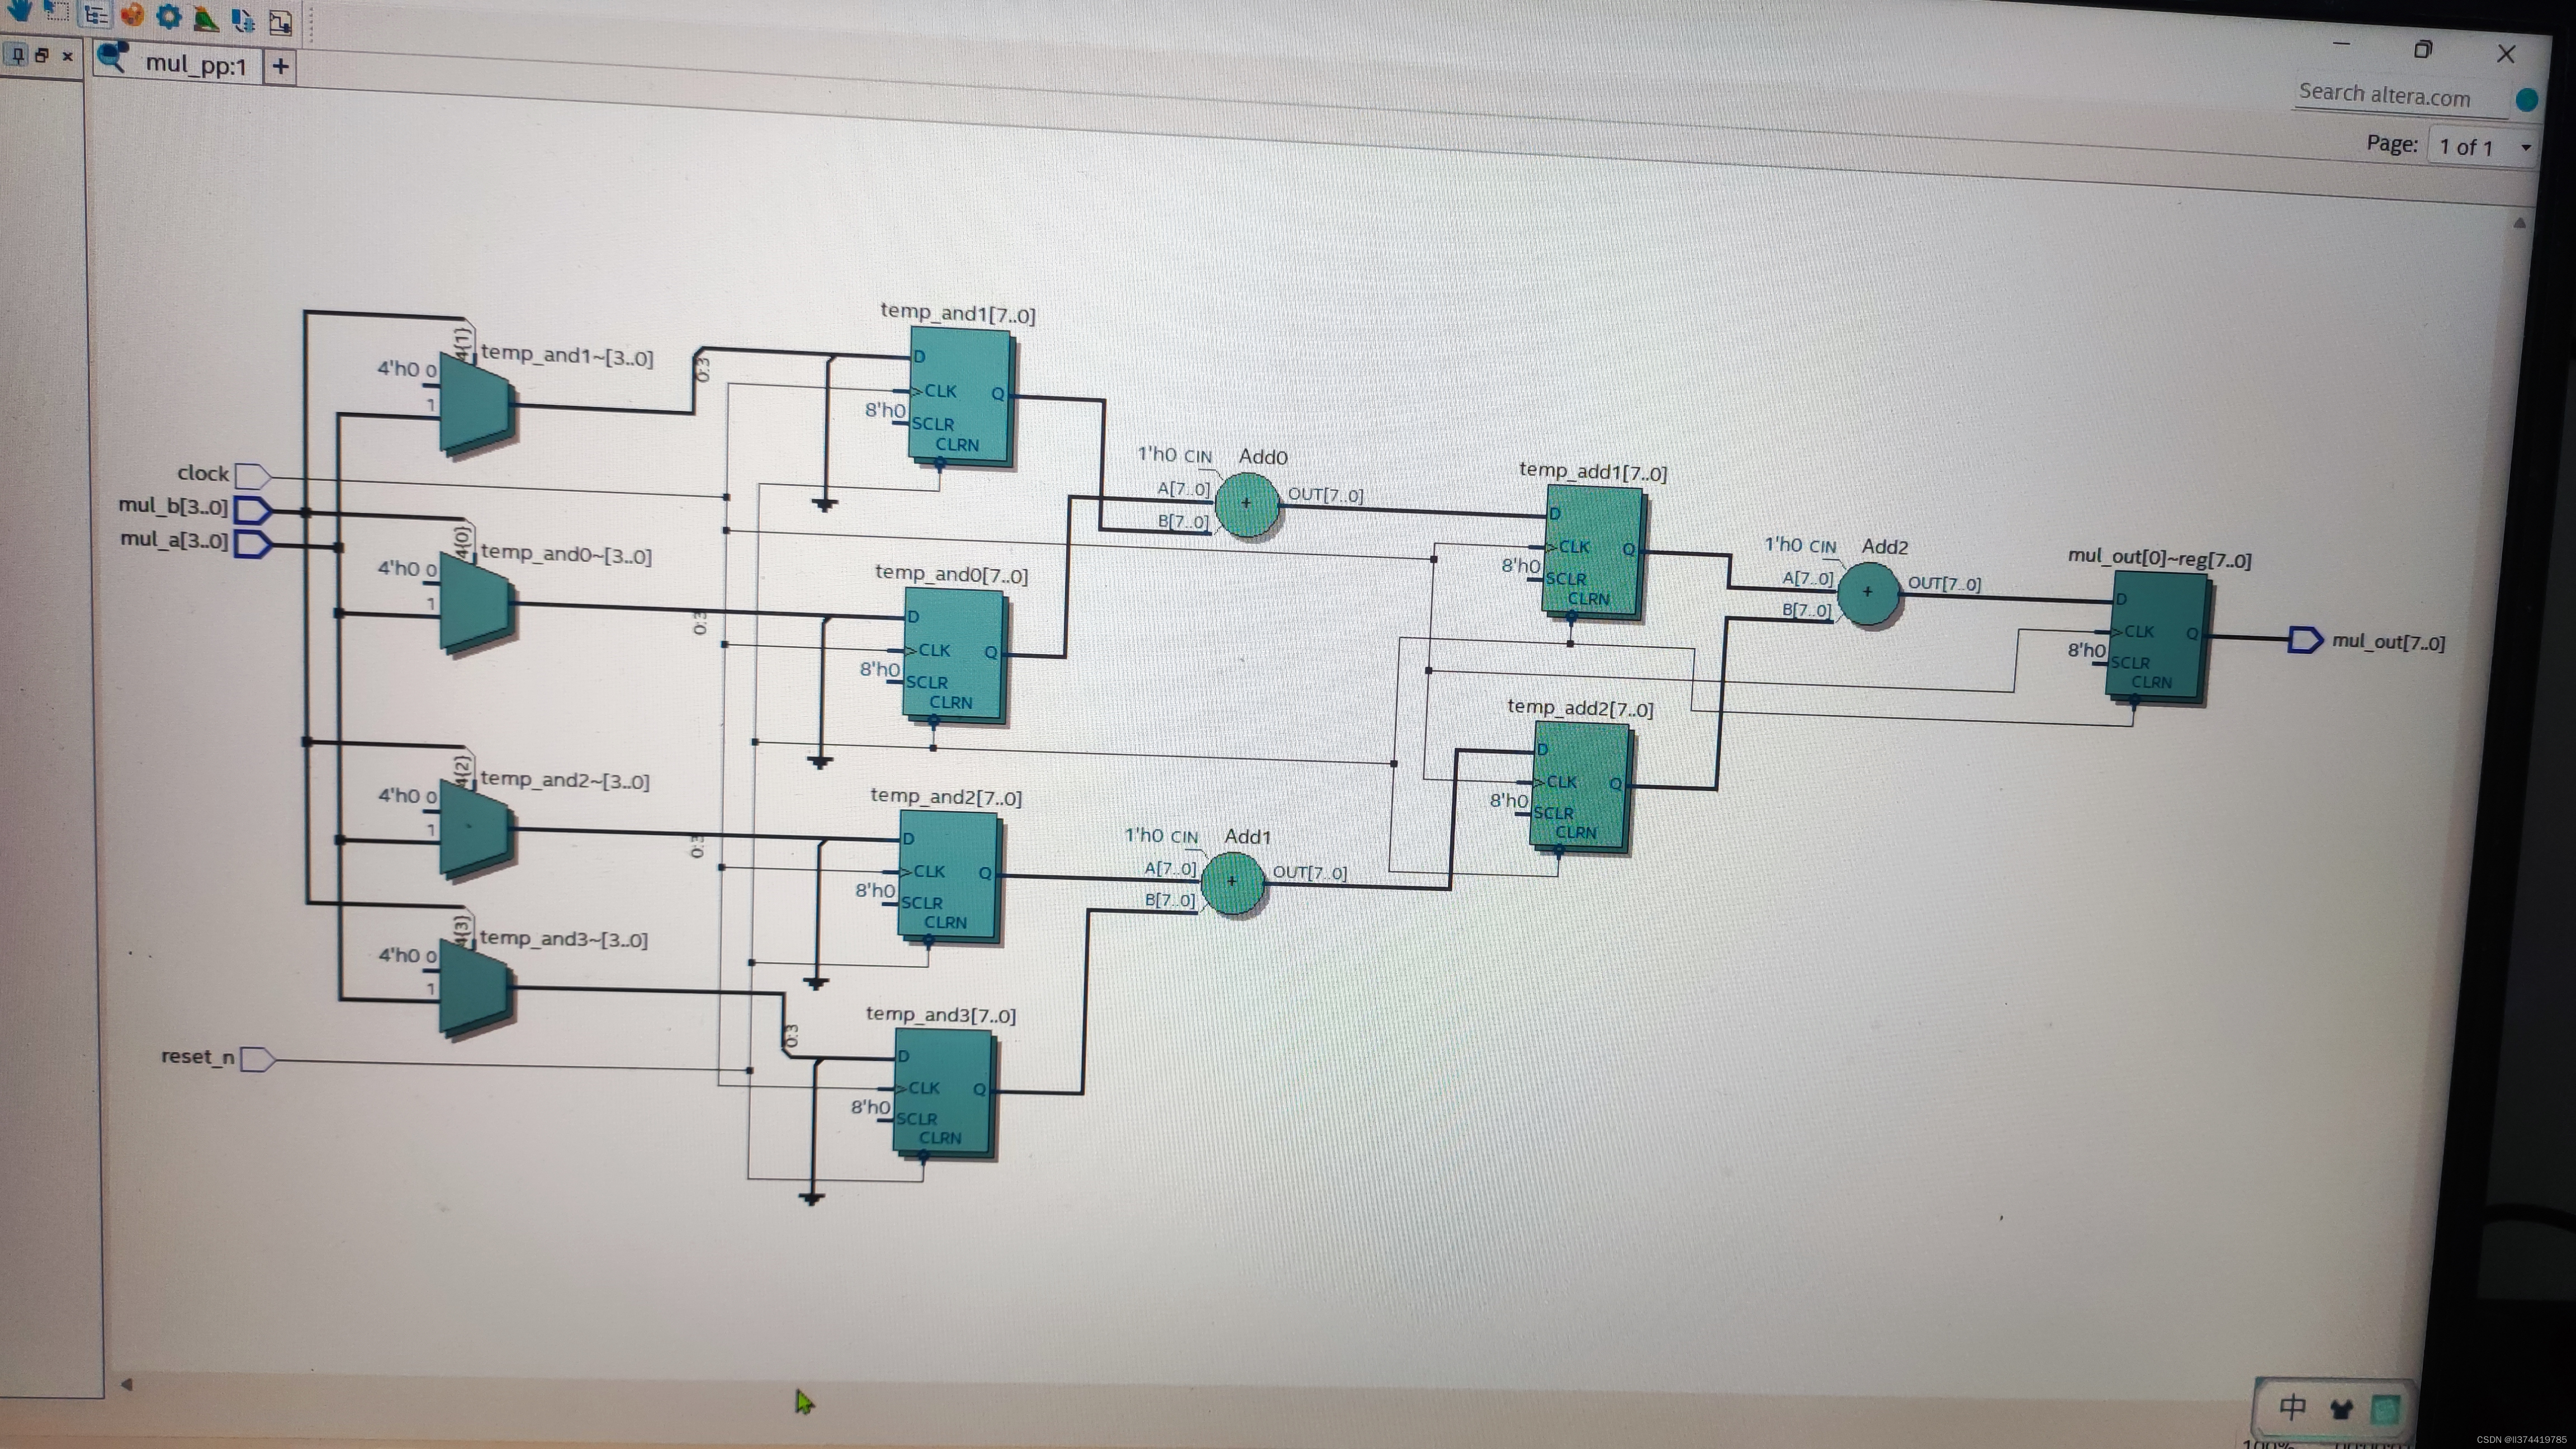Click the Chinese input method indicator
Screen dimensions: 2576x1449
[2292, 1408]
